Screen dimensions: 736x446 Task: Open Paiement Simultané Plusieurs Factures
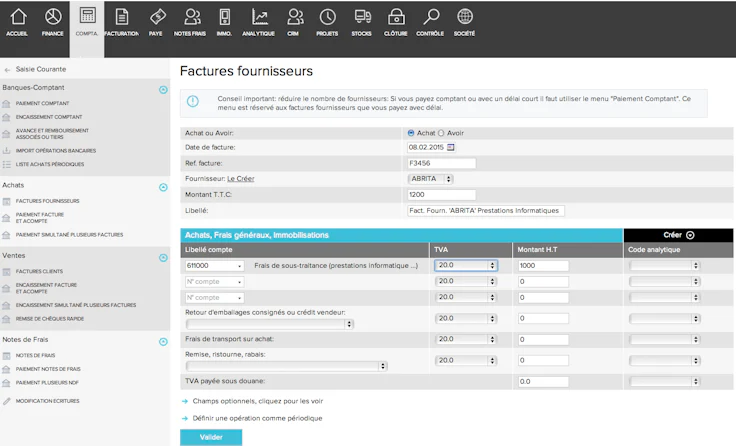69,235
